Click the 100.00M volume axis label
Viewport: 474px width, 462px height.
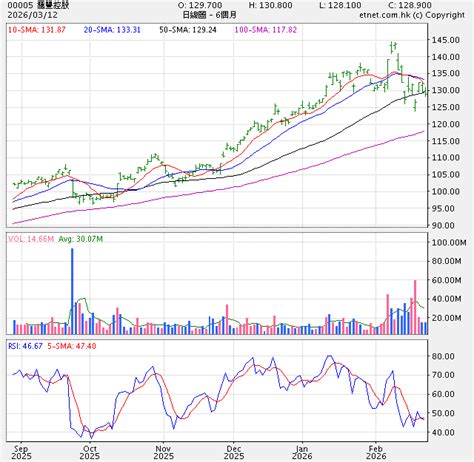click(x=449, y=243)
